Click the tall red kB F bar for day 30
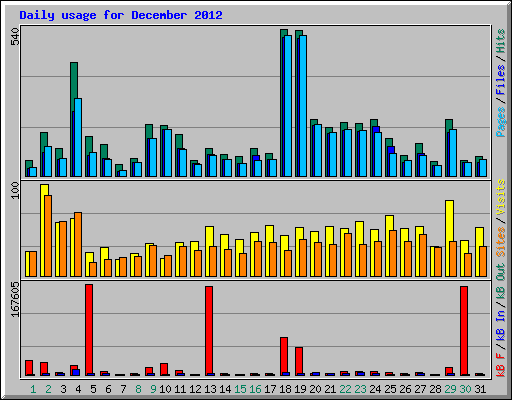This screenshot has width=512, height=400. click(464, 331)
